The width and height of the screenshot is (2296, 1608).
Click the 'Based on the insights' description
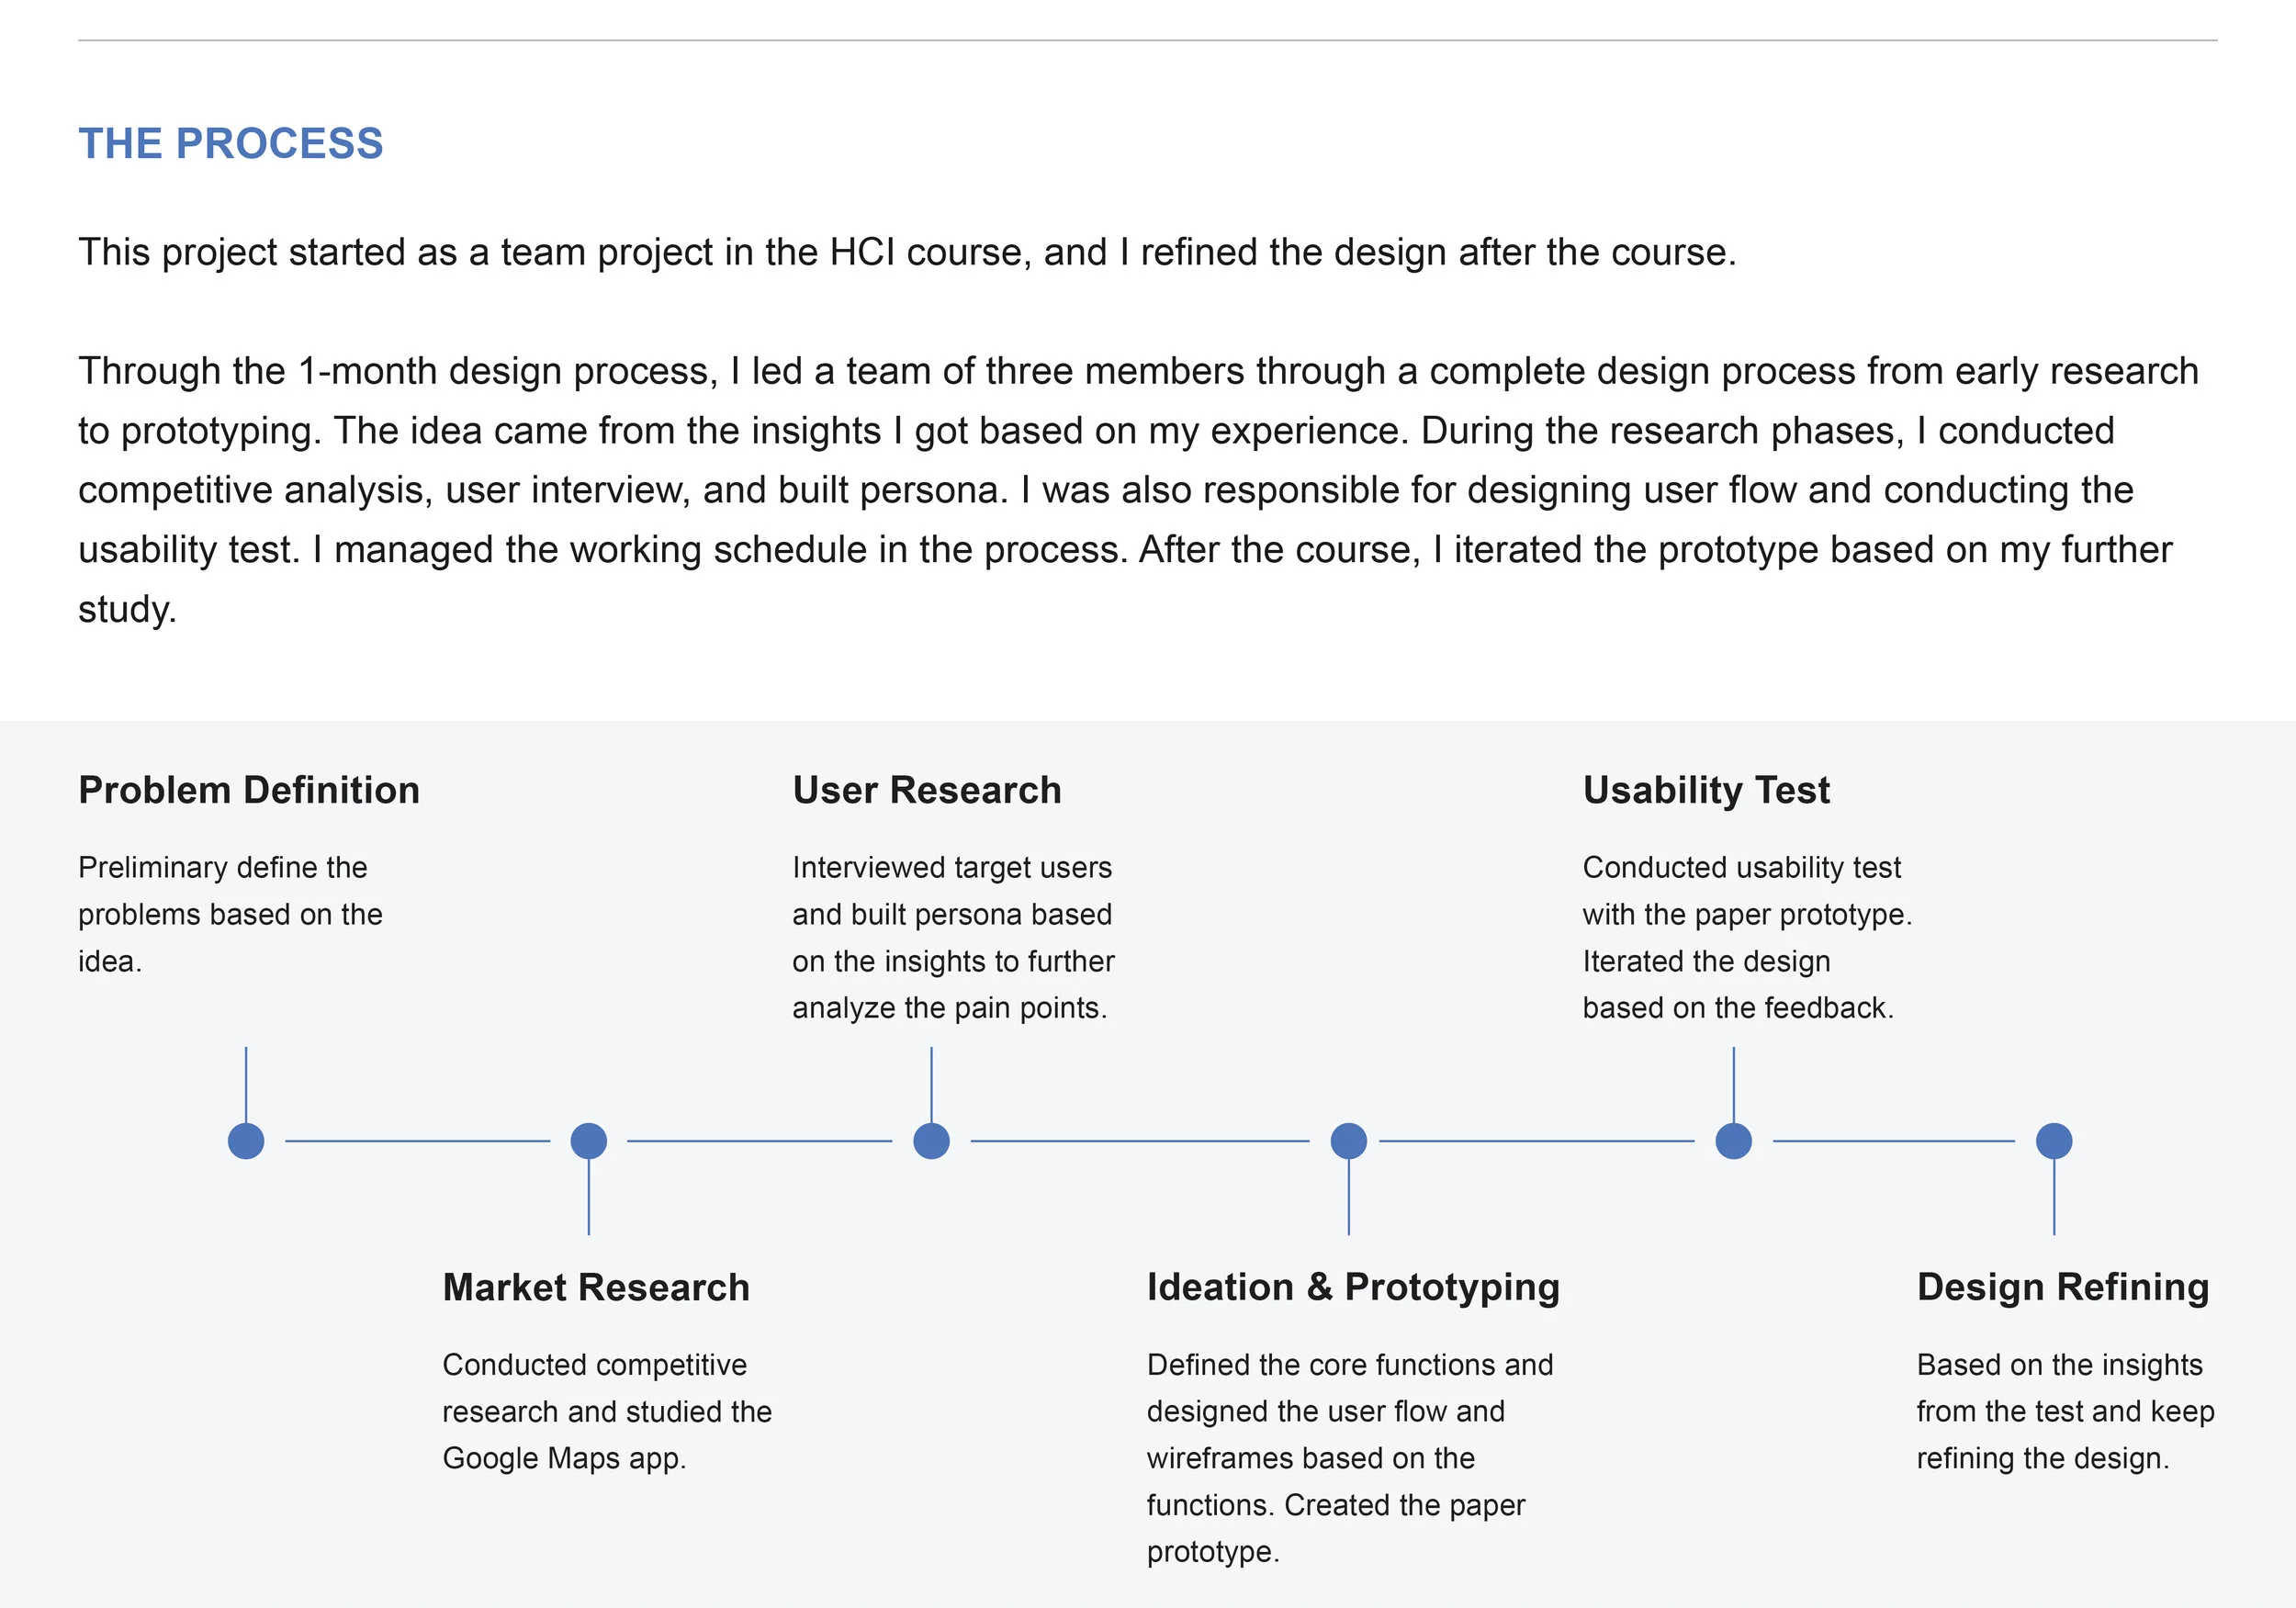[2065, 1412]
